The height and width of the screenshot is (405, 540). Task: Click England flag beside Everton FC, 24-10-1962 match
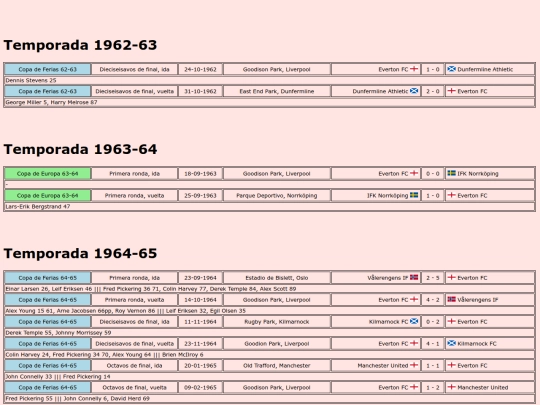click(x=414, y=69)
